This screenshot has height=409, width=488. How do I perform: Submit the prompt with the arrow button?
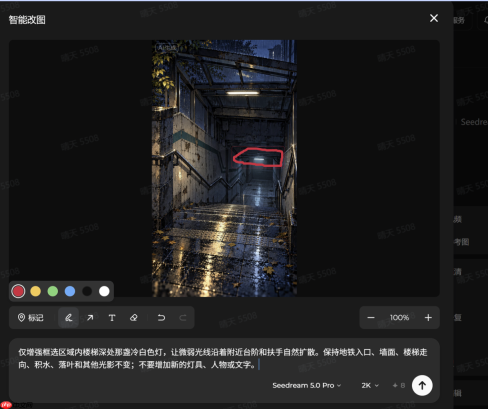click(x=422, y=385)
